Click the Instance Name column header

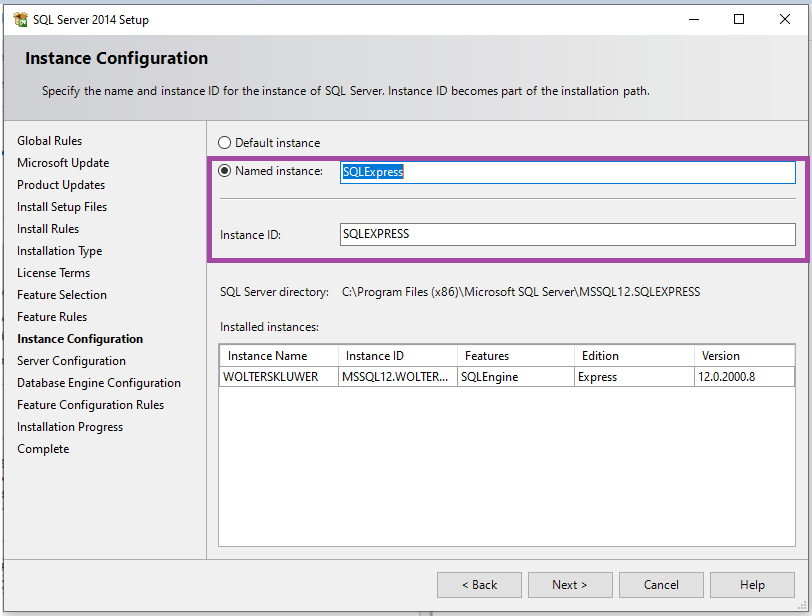(x=279, y=356)
